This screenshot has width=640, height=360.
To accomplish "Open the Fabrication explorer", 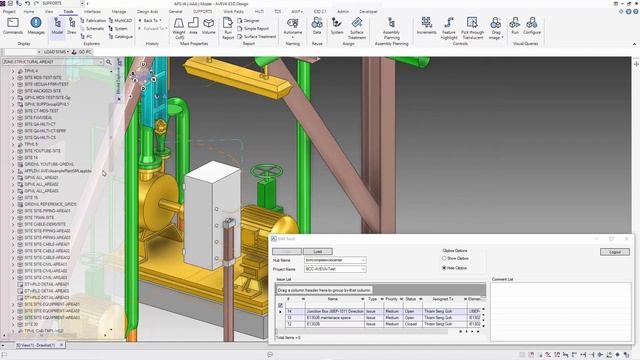I will [x=93, y=20].
